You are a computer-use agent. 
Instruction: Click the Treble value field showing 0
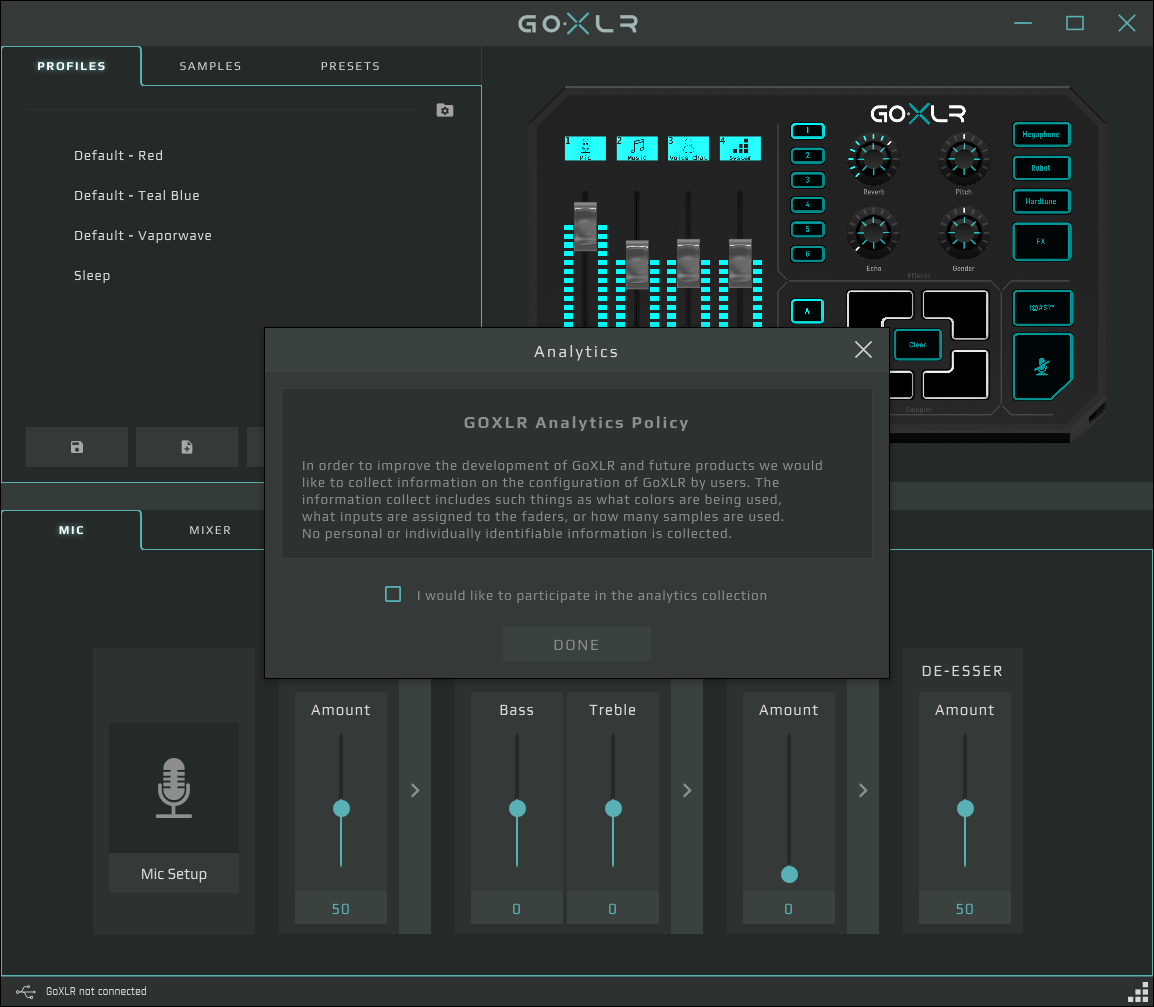coord(612,908)
